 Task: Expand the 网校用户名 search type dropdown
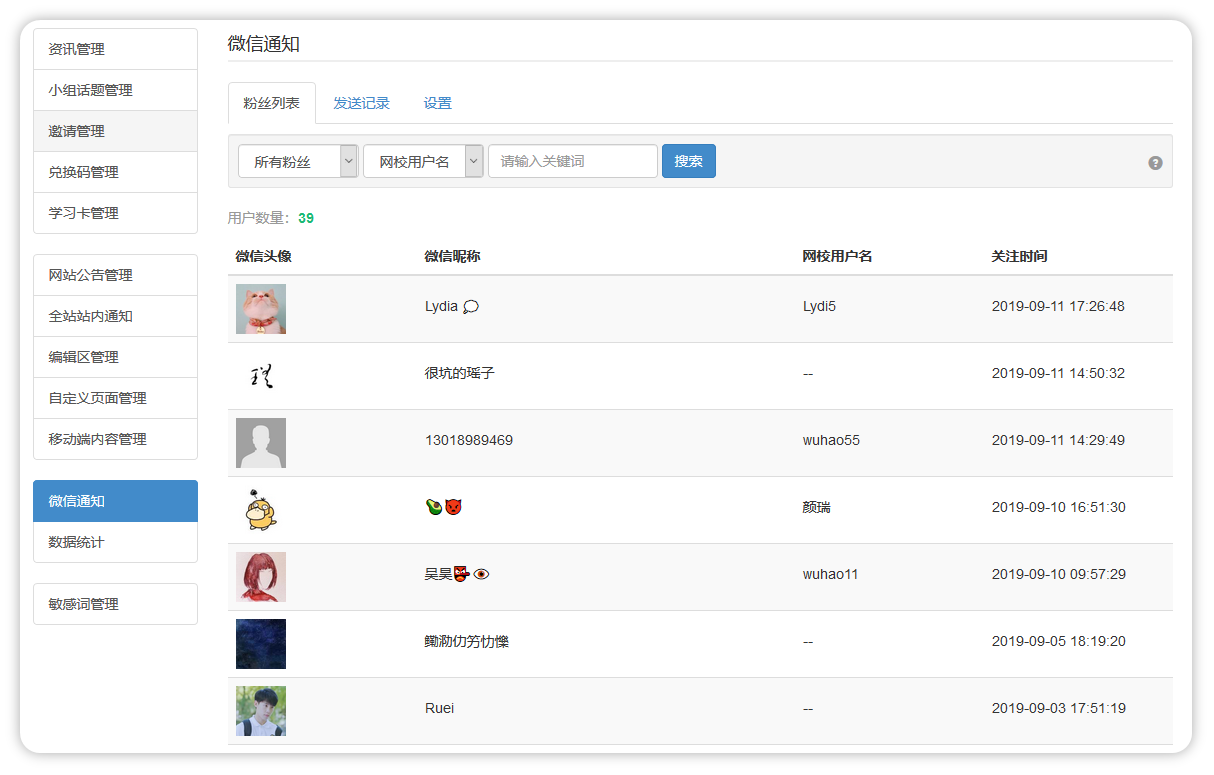(x=423, y=161)
